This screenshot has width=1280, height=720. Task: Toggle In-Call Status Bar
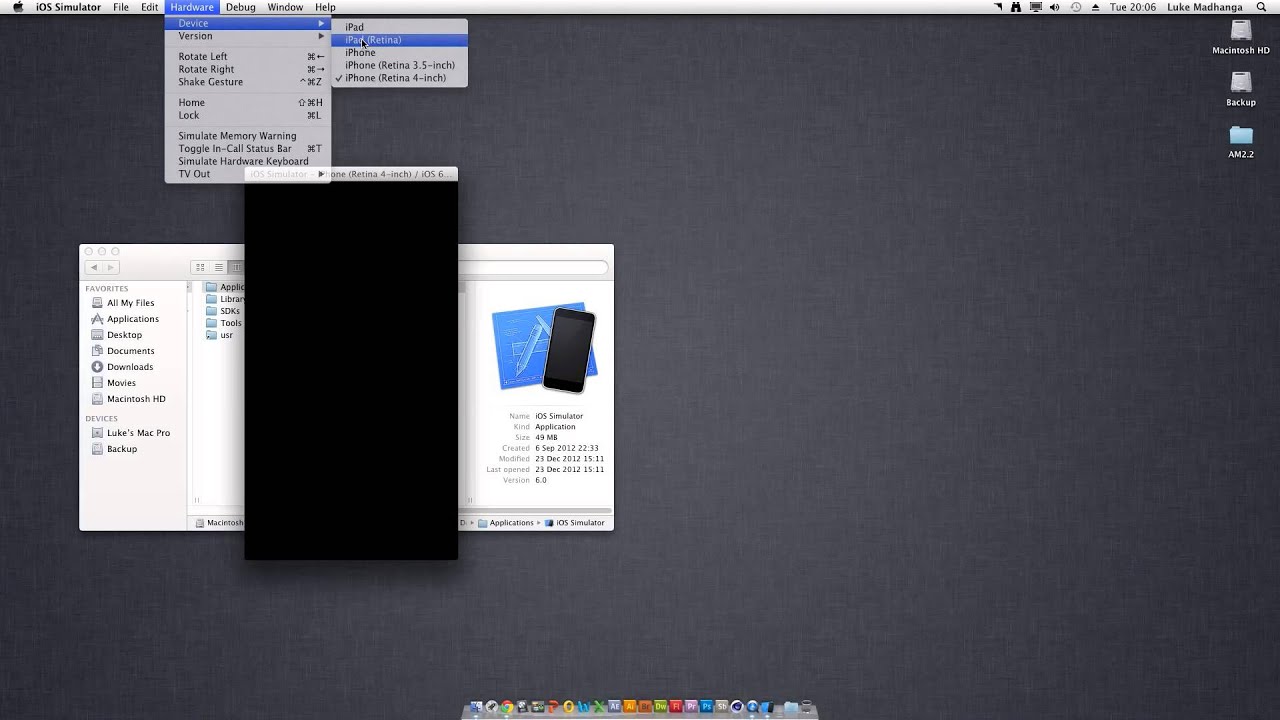pyautogui.click(x=247, y=148)
